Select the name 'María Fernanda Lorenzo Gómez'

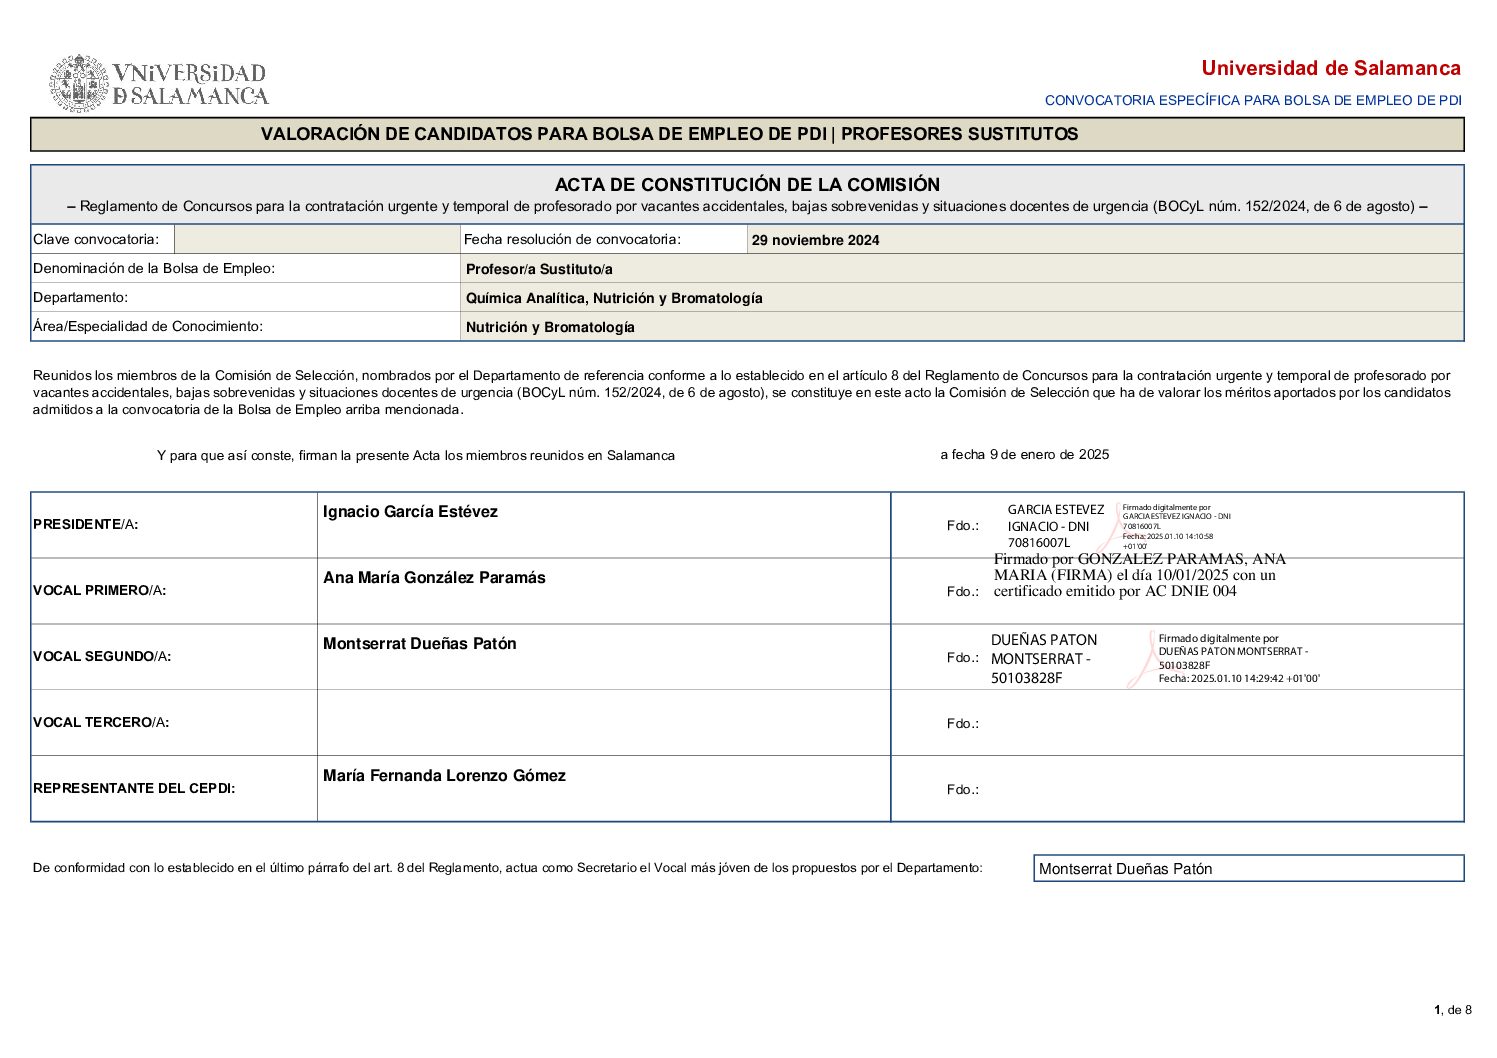[444, 776]
